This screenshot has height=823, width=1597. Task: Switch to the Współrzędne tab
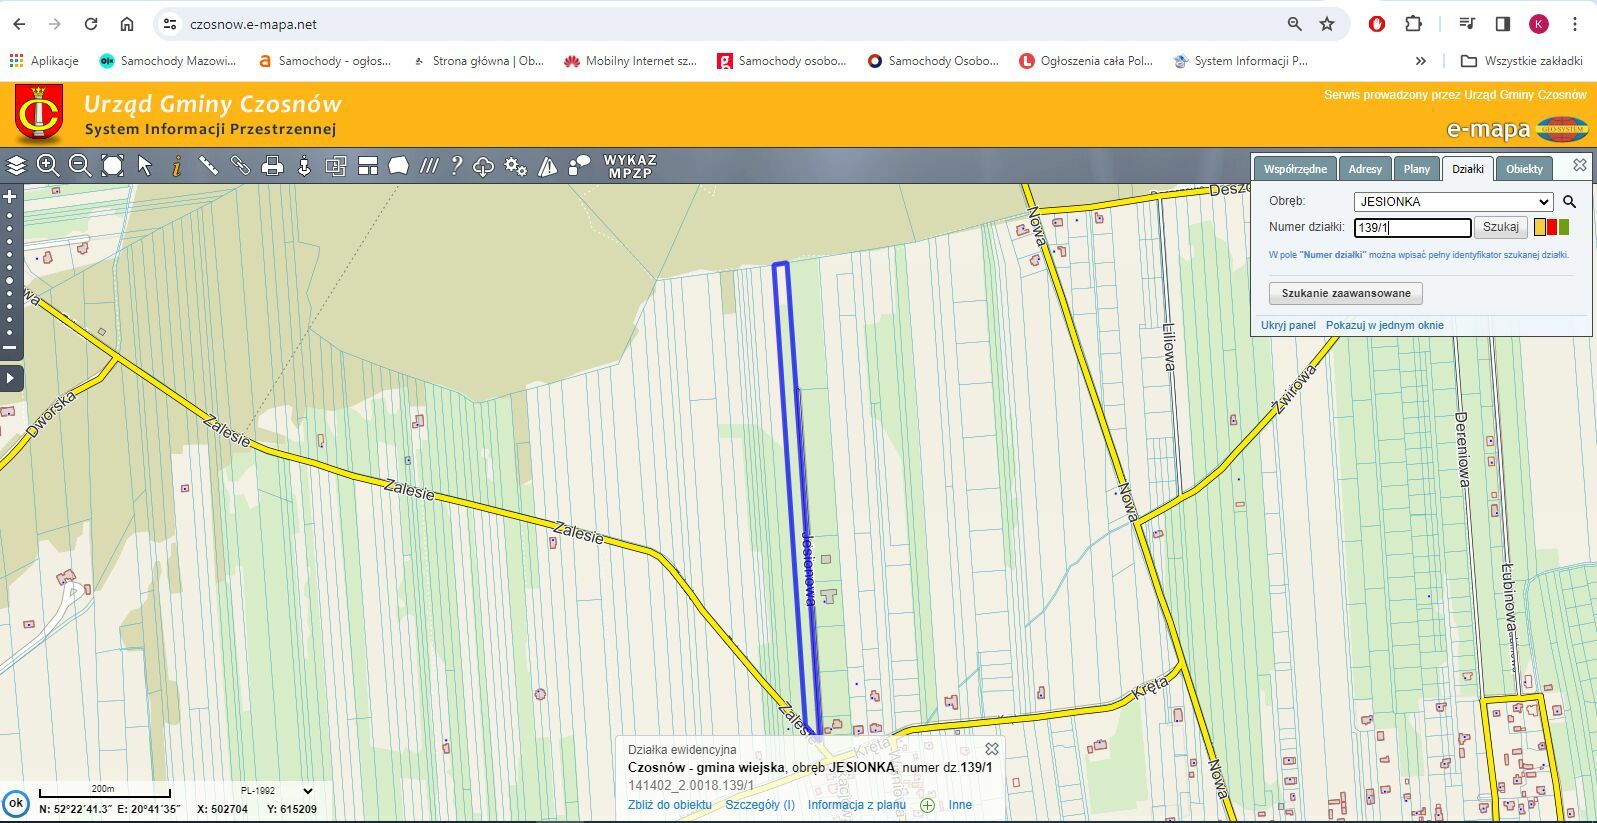pos(1295,169)
